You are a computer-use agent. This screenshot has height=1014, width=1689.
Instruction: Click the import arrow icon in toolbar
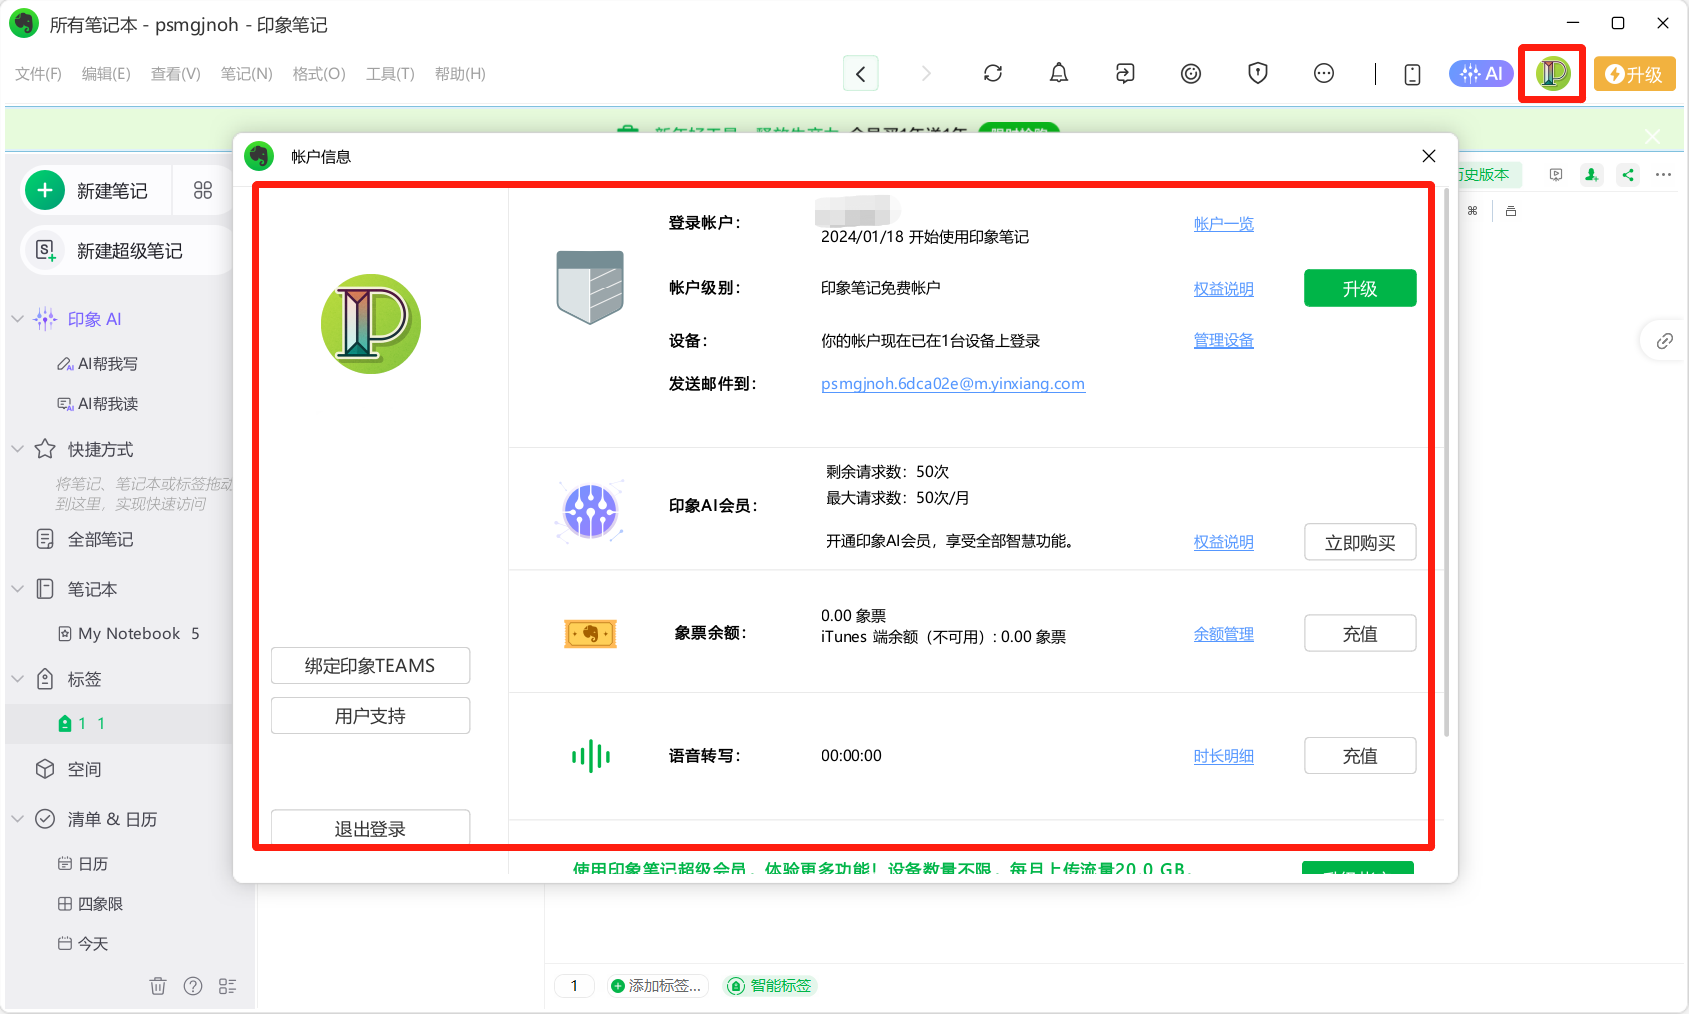[x=1125, y=73]
